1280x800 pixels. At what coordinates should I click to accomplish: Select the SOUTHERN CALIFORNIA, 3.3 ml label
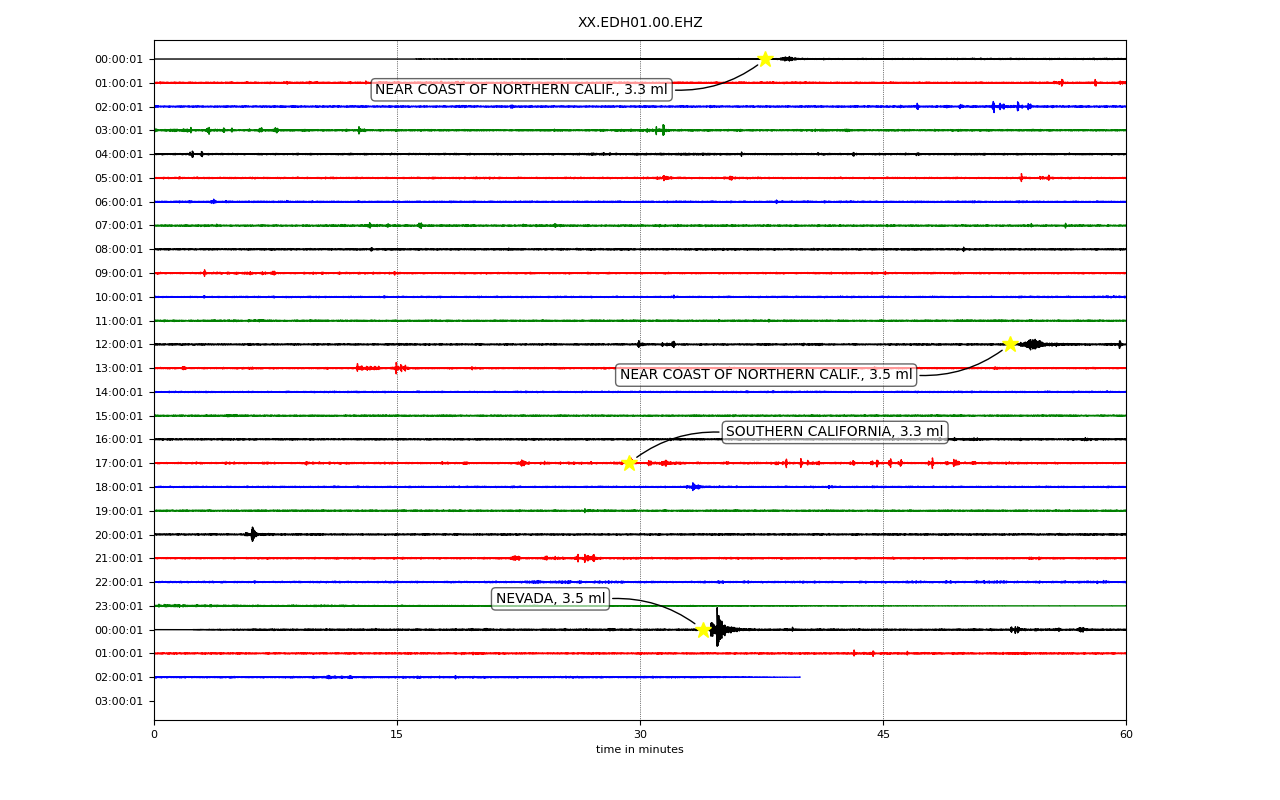tap(835, 432)
